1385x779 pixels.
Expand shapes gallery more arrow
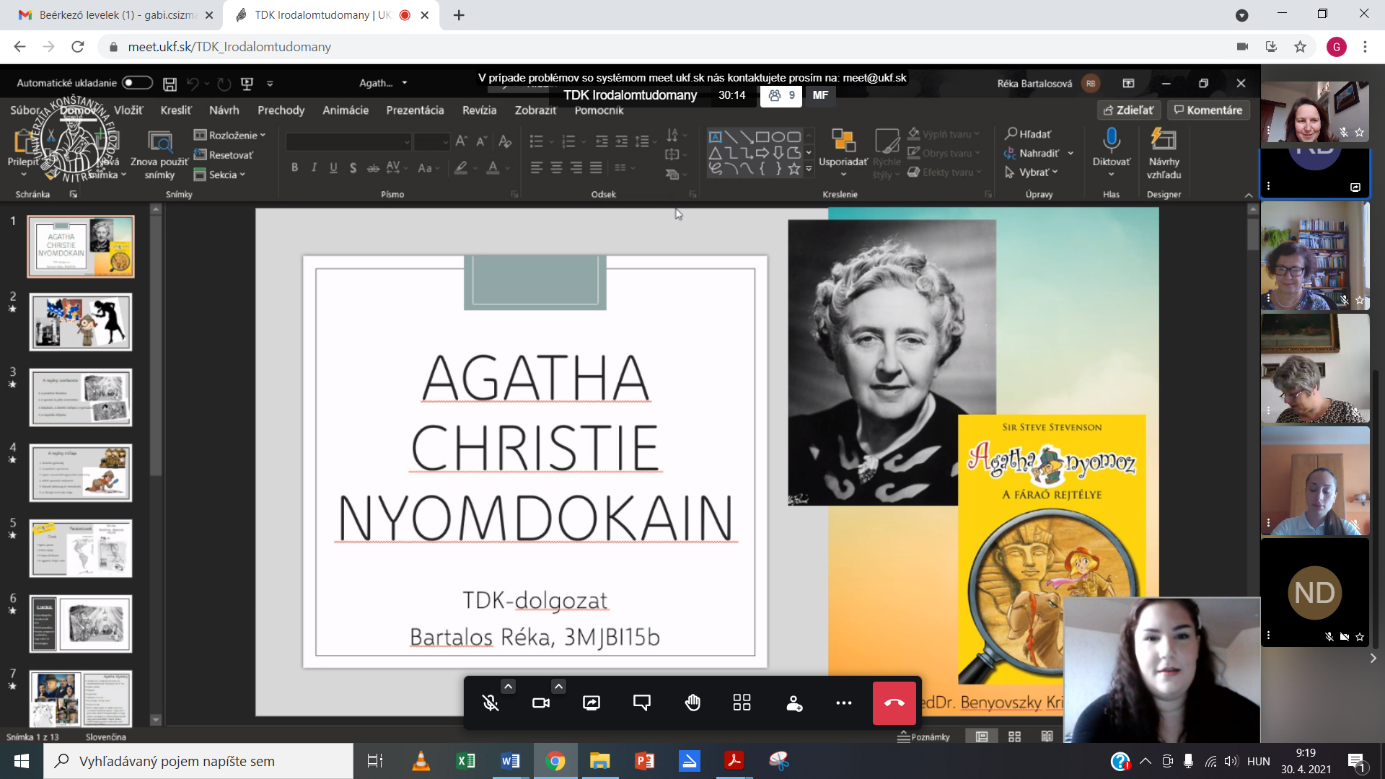click(x=809, y=170)
